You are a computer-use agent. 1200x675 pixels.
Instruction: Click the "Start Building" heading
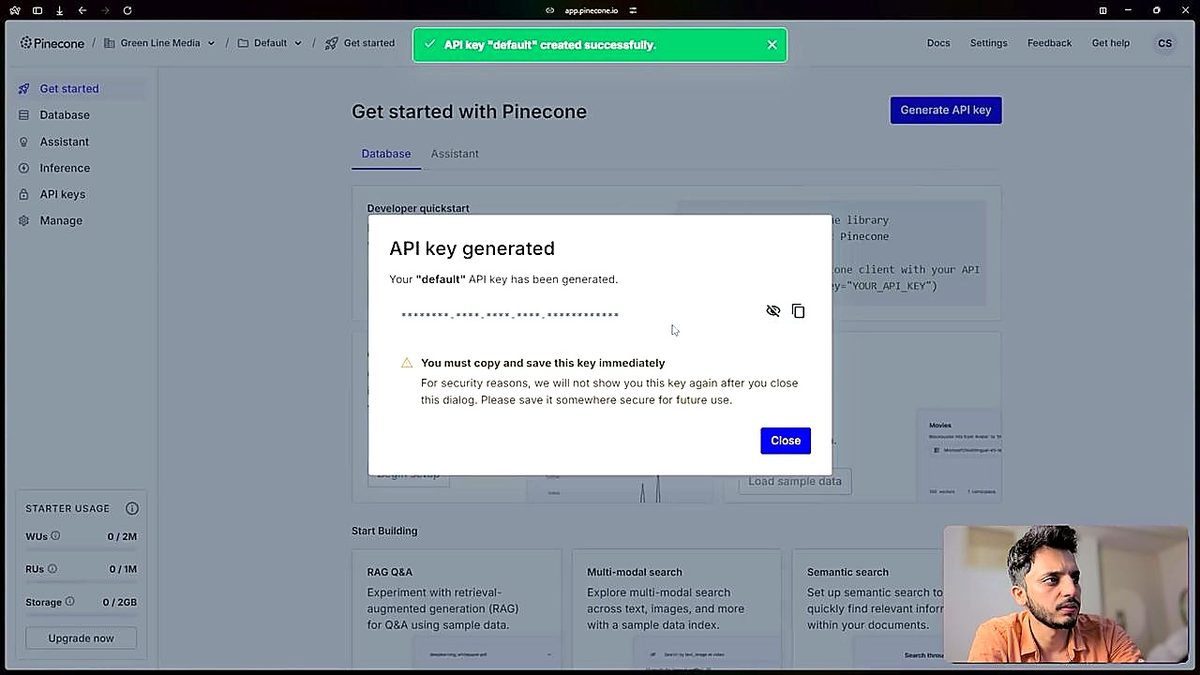(385, 531)
